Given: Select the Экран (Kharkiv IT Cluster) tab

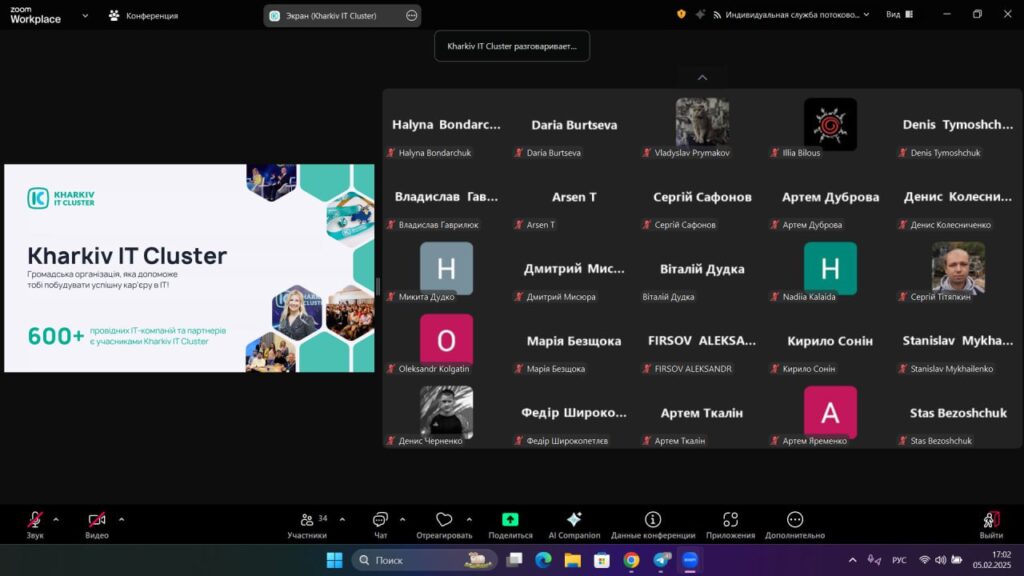Looking at the screenshot, I should coord(342,16).
